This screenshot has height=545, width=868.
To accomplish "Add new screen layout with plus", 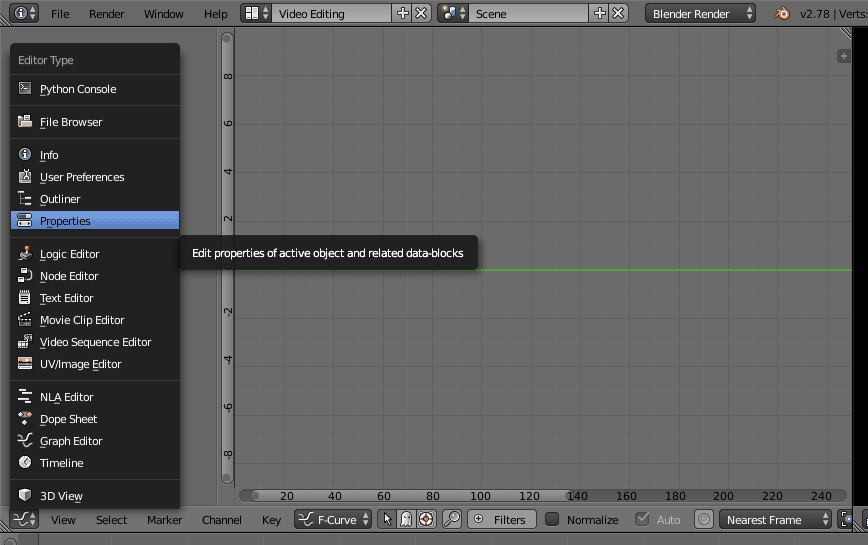I will point(403,14).
